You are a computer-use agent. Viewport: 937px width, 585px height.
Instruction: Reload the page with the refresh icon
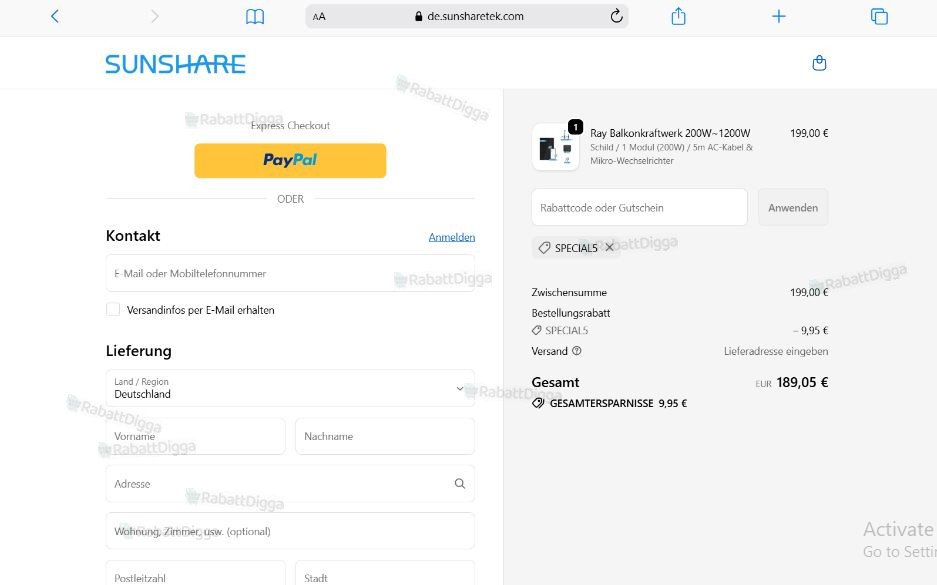pos(617,16)
